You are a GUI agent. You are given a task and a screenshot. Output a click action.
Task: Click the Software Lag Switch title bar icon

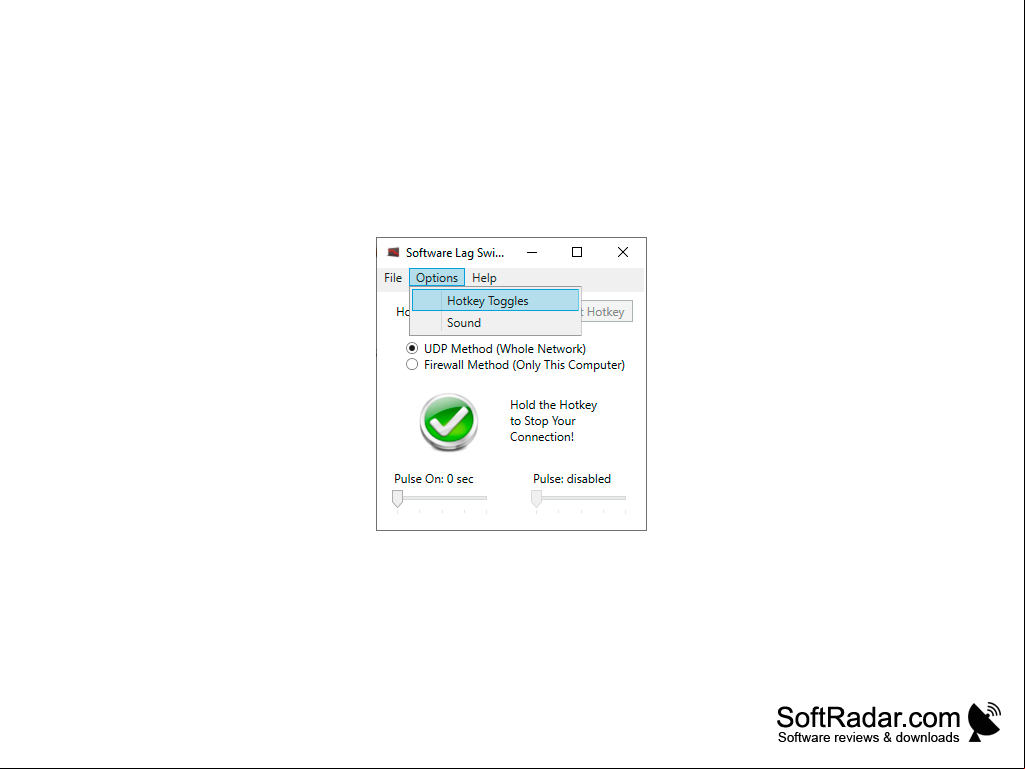[393, 252]
